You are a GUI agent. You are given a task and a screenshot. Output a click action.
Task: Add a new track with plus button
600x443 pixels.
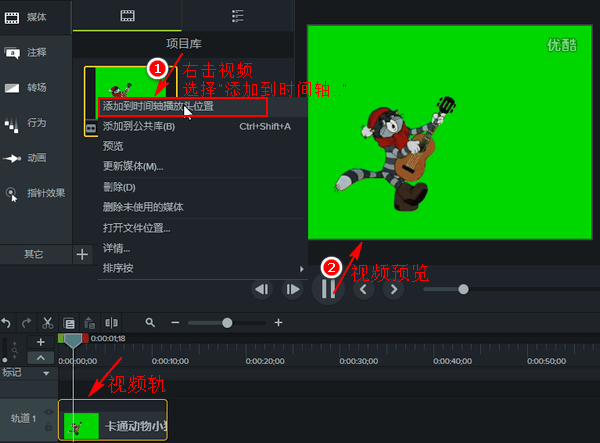pos(41,342)
